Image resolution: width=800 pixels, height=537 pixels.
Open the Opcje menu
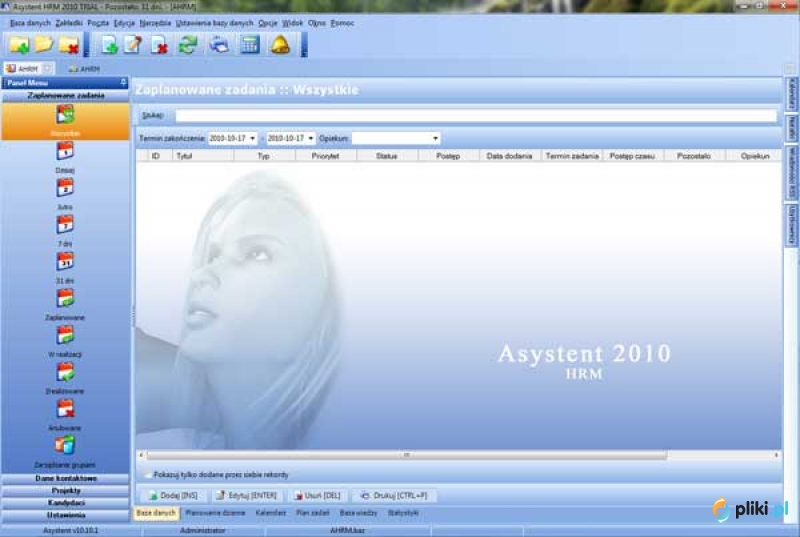click(x=267, y=23)
